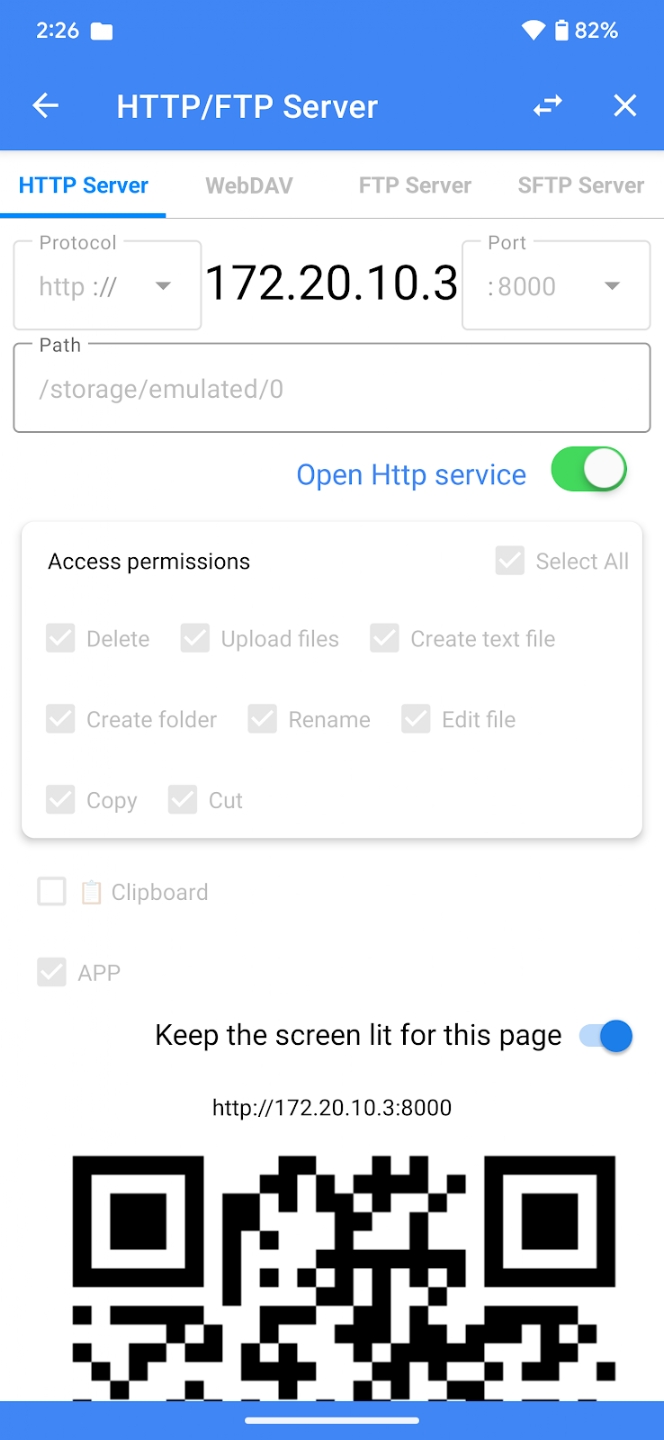664x1440 pixels.
Task: Open the Protocol dropdown
Action: click(107, 287)
